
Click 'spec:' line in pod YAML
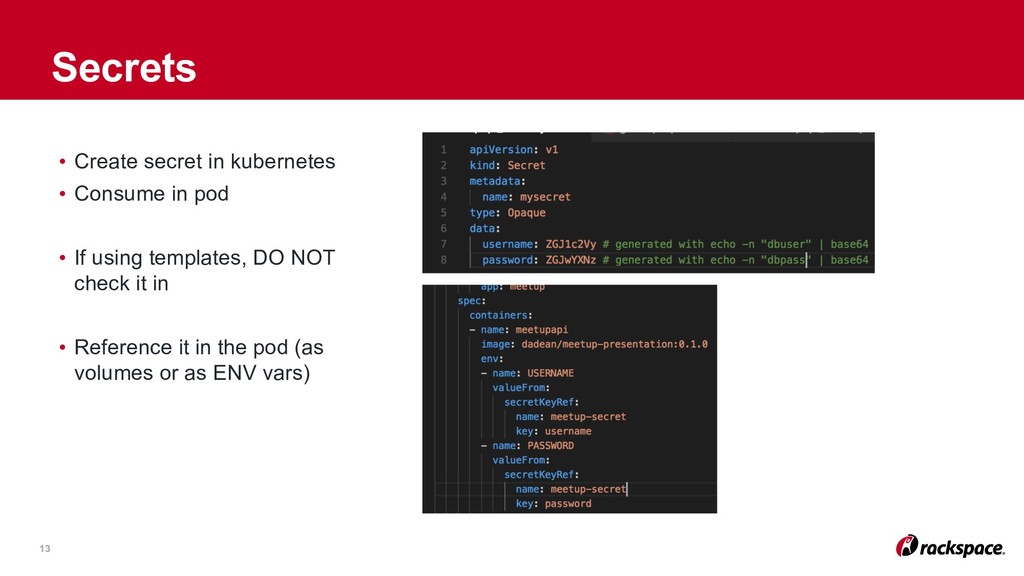[472, 301]
